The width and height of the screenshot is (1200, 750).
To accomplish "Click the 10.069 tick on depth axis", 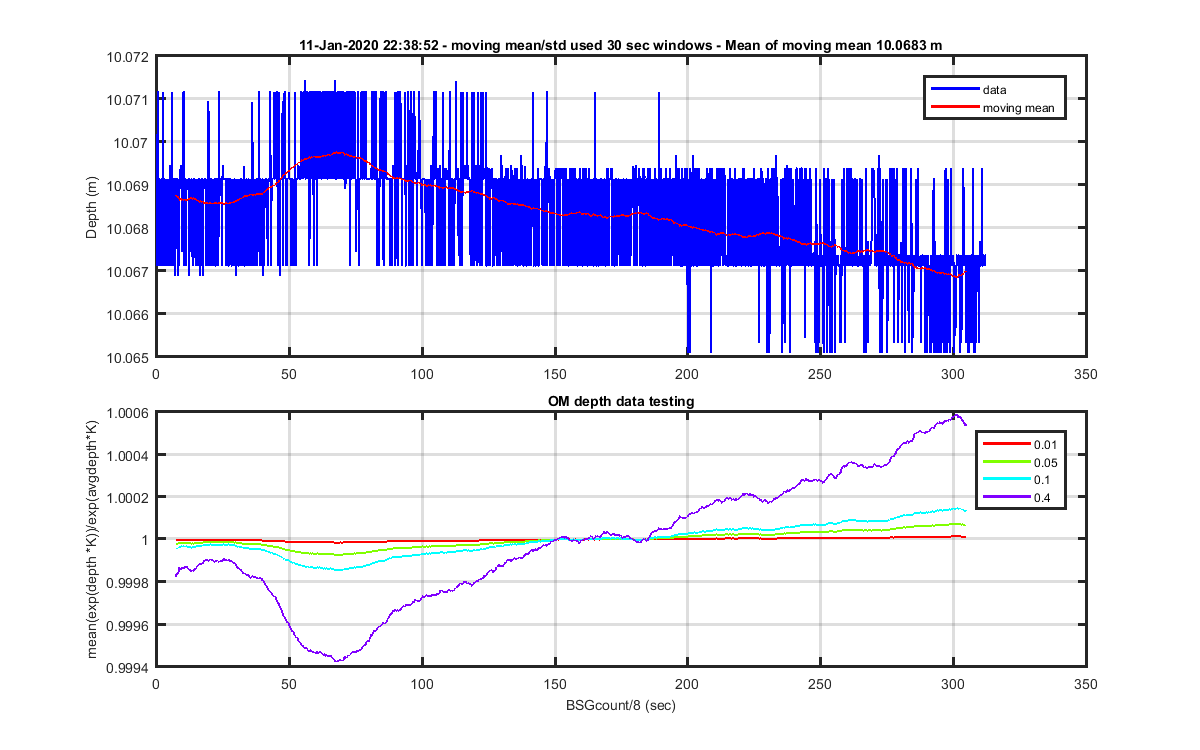I will click(128, 186).
